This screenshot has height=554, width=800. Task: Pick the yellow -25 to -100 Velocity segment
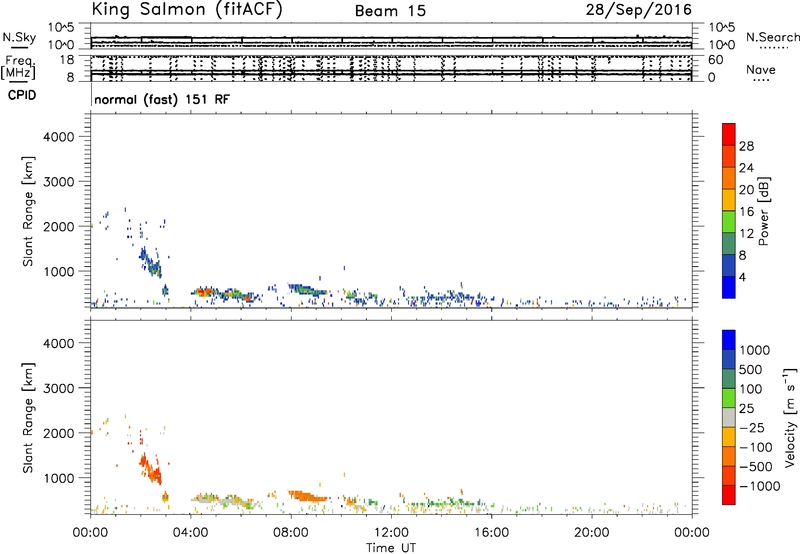pyautogui.click(x=729, y=437)
